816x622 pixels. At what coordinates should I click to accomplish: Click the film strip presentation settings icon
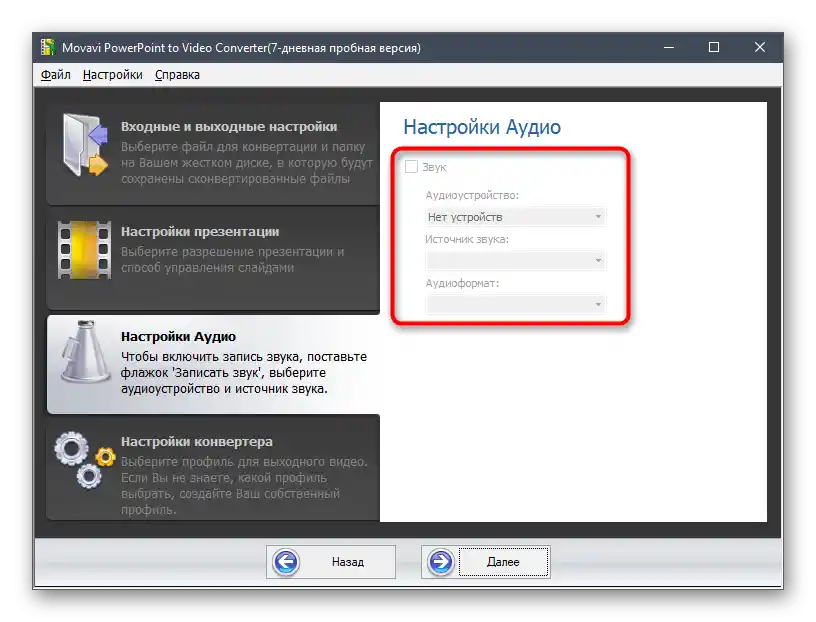84,250
